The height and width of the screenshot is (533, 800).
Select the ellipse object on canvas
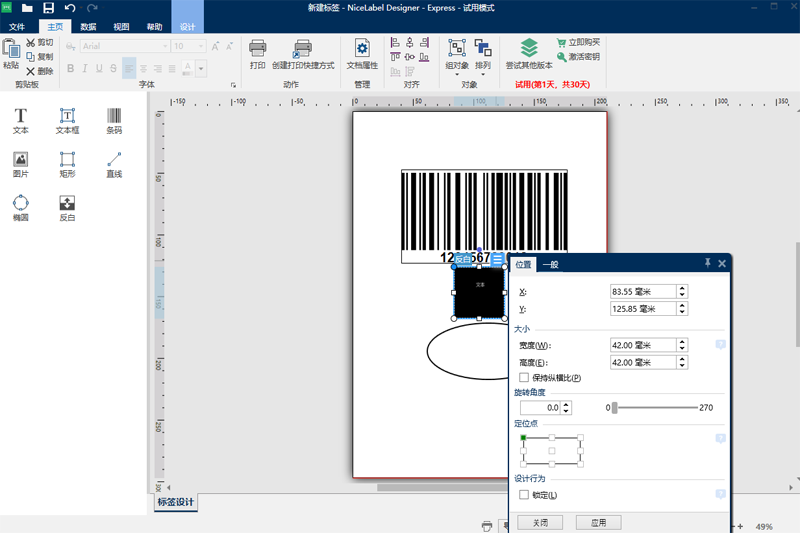click(x=467, y=351)
